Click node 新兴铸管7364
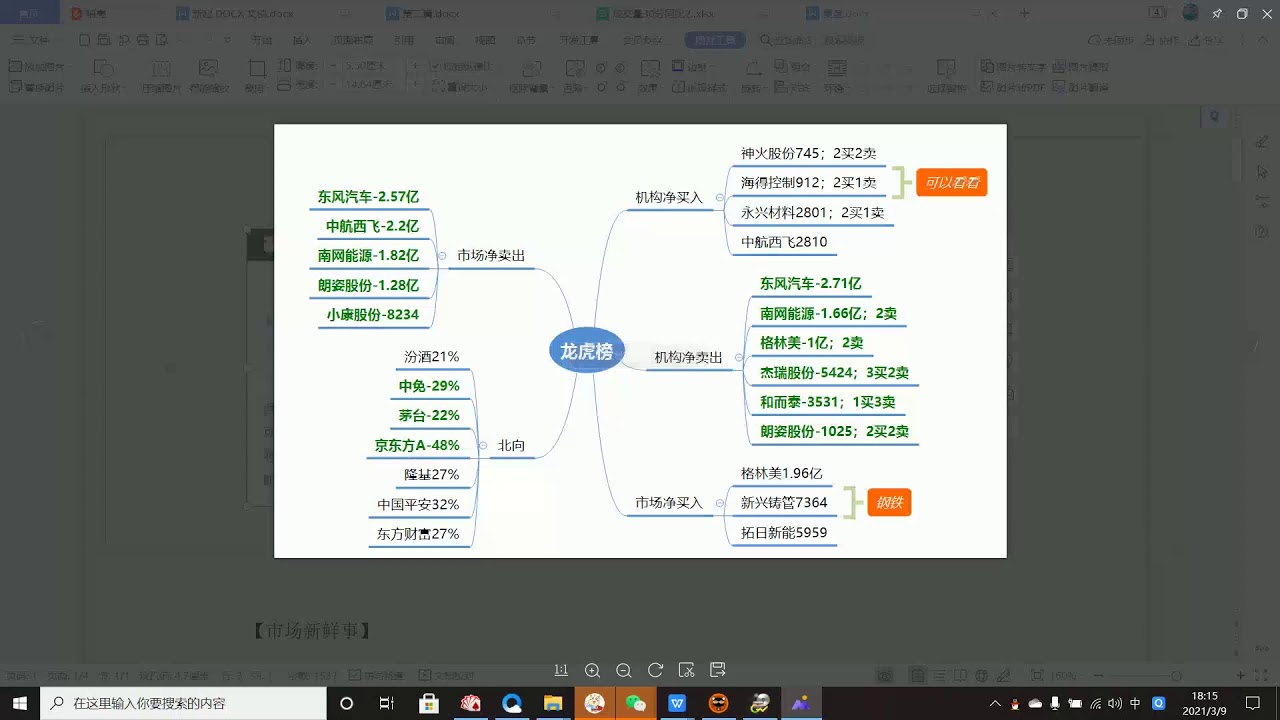 784,503
